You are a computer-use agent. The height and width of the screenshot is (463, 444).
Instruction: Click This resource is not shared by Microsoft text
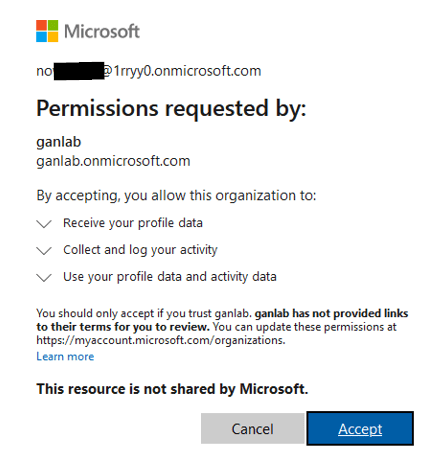172,389
